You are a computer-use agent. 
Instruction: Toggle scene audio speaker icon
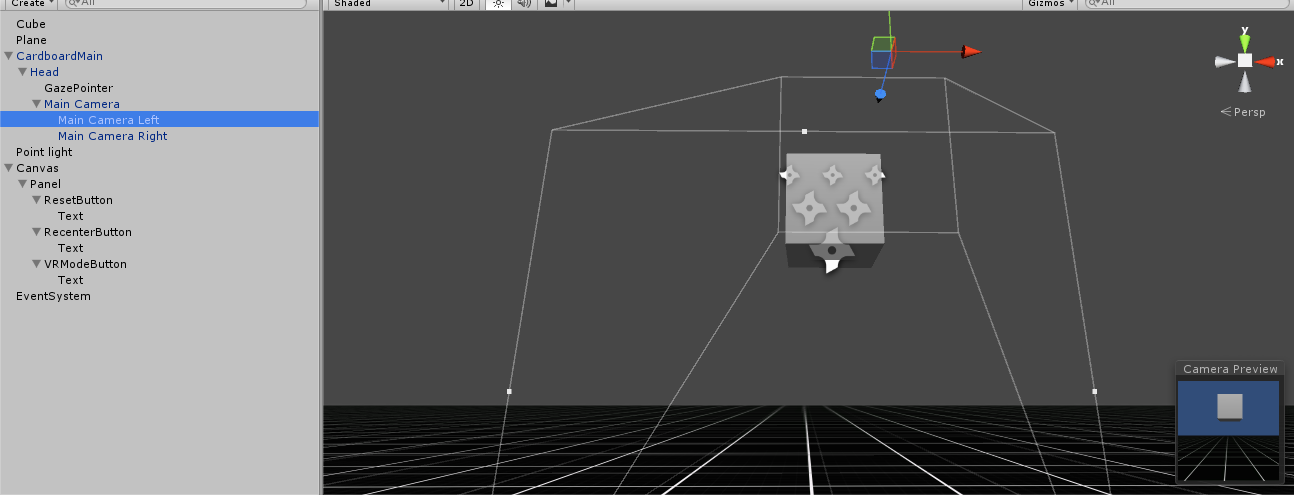[x=522, y=3]
